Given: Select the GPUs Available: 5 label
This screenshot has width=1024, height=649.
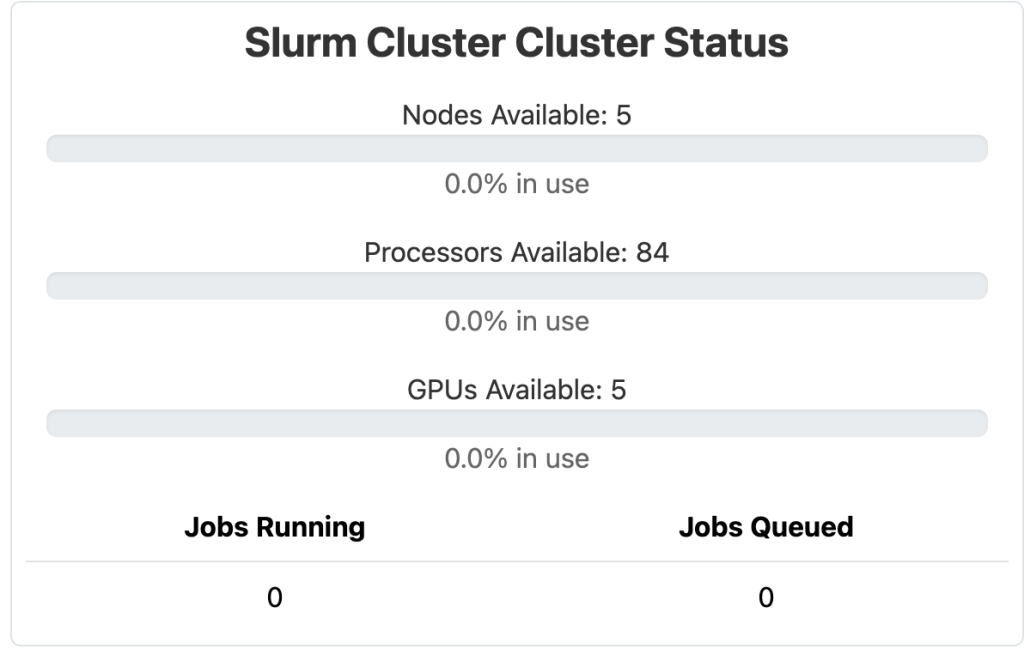Looking at the screenshot, I should tap(517, 390).
